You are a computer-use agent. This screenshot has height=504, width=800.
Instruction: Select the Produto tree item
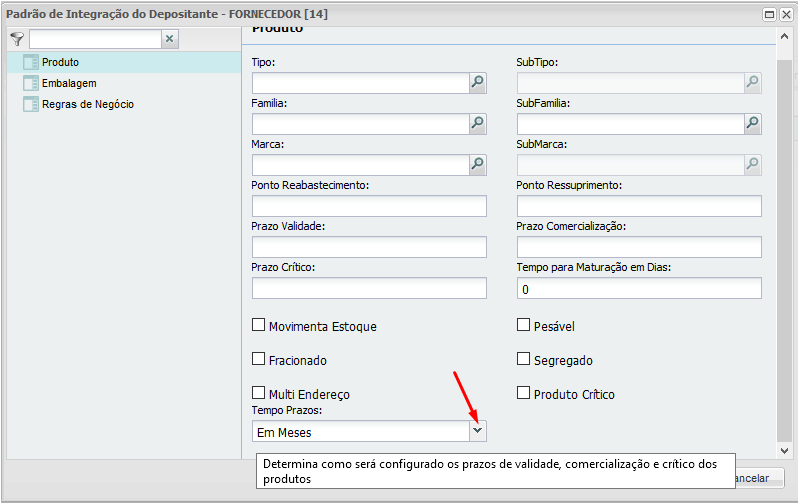60,62
